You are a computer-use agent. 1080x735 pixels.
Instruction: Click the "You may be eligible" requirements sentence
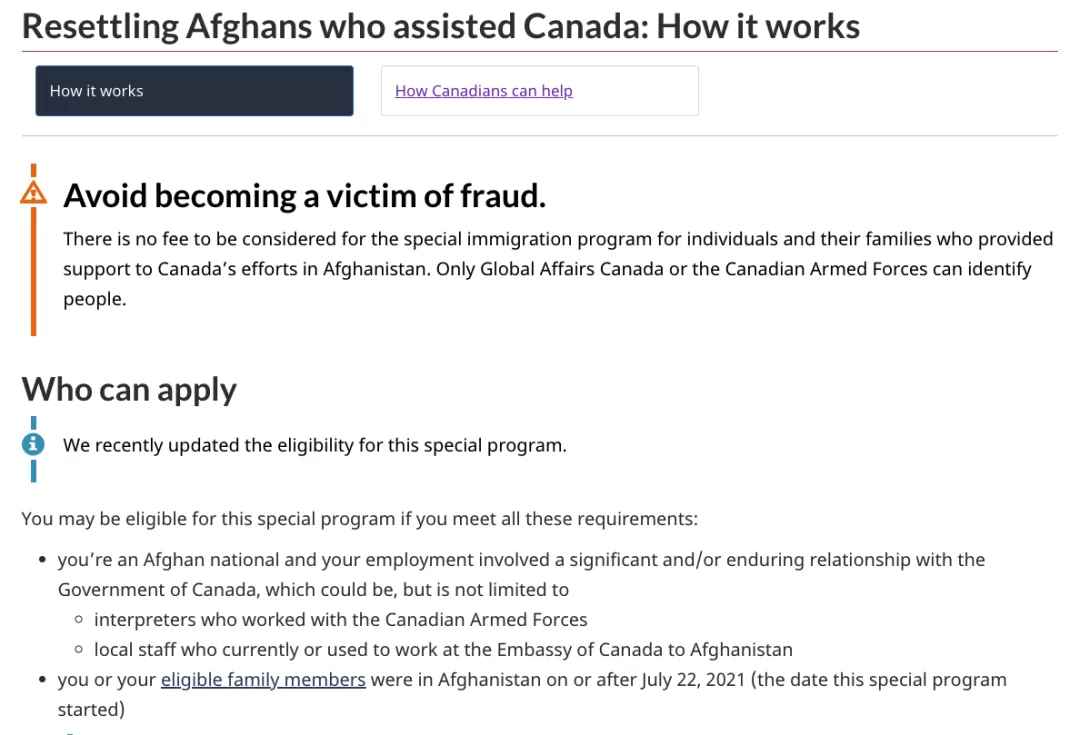360,519
